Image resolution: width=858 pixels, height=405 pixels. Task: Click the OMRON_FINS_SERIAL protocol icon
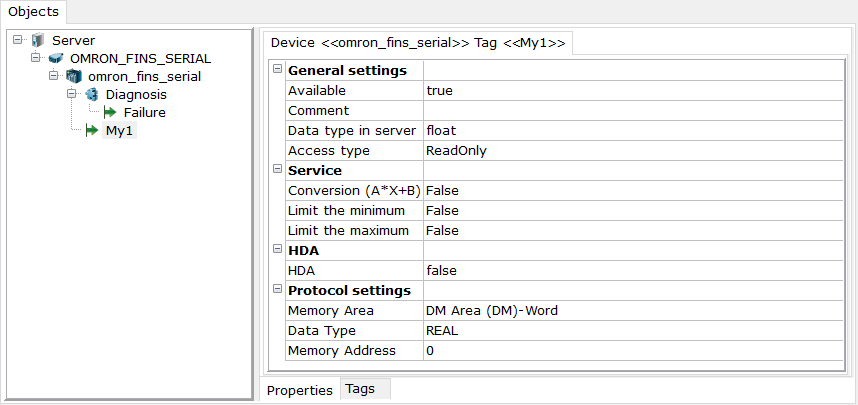(56, 58)
